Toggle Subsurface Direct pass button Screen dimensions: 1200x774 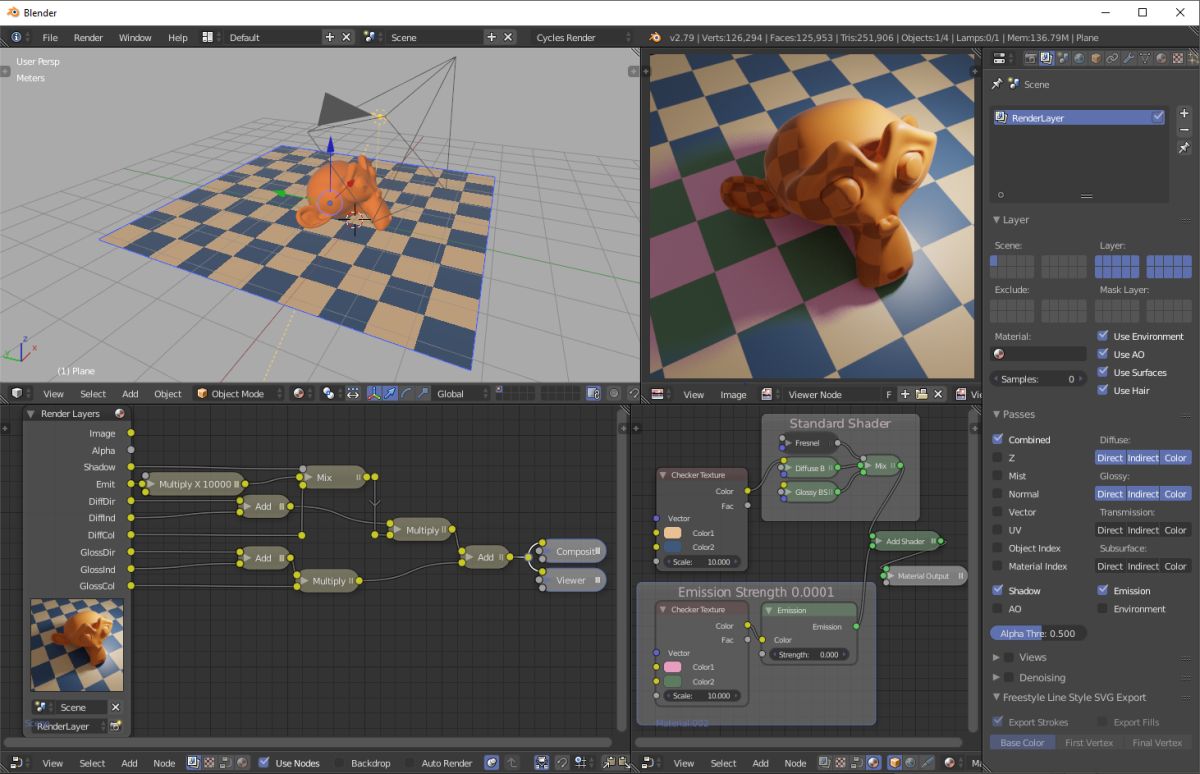(1110, 566)
